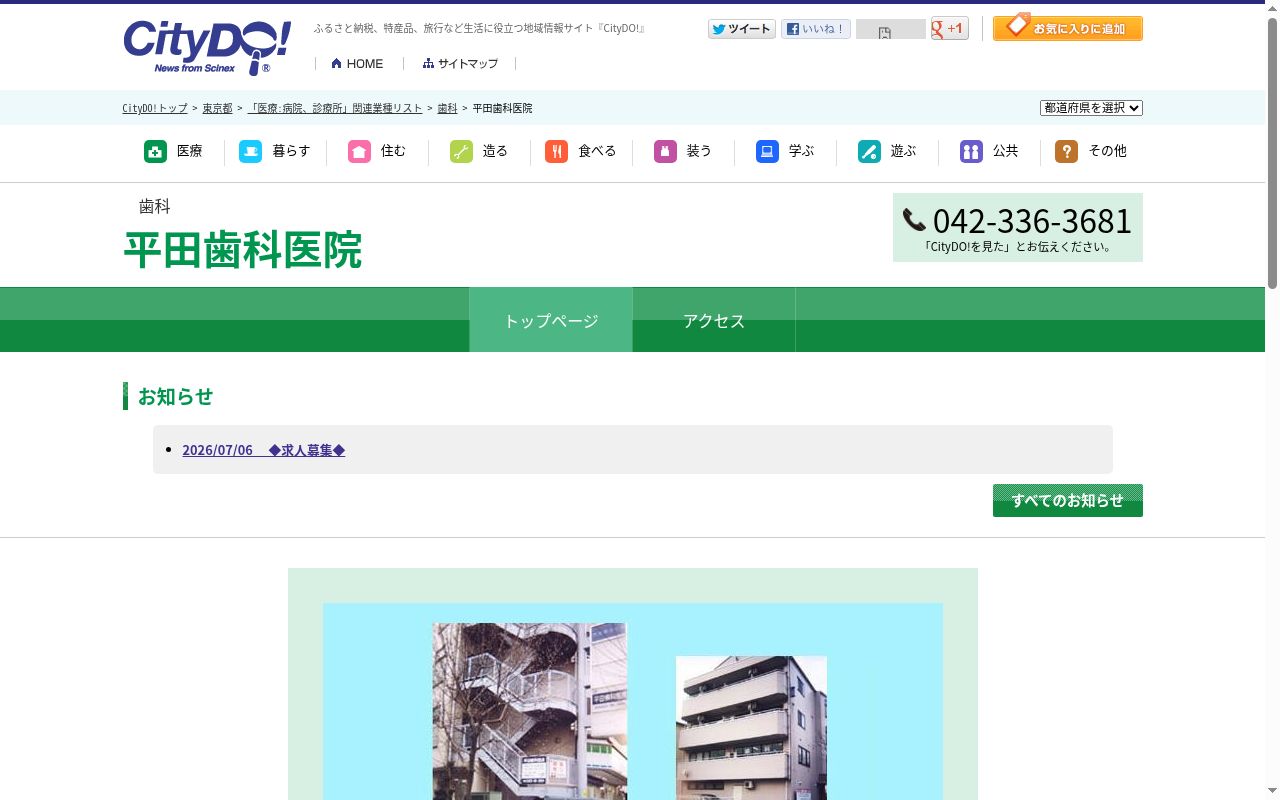Click the CityDO! logo
This screenshot has height=800, width=1280.
(207, 47)
